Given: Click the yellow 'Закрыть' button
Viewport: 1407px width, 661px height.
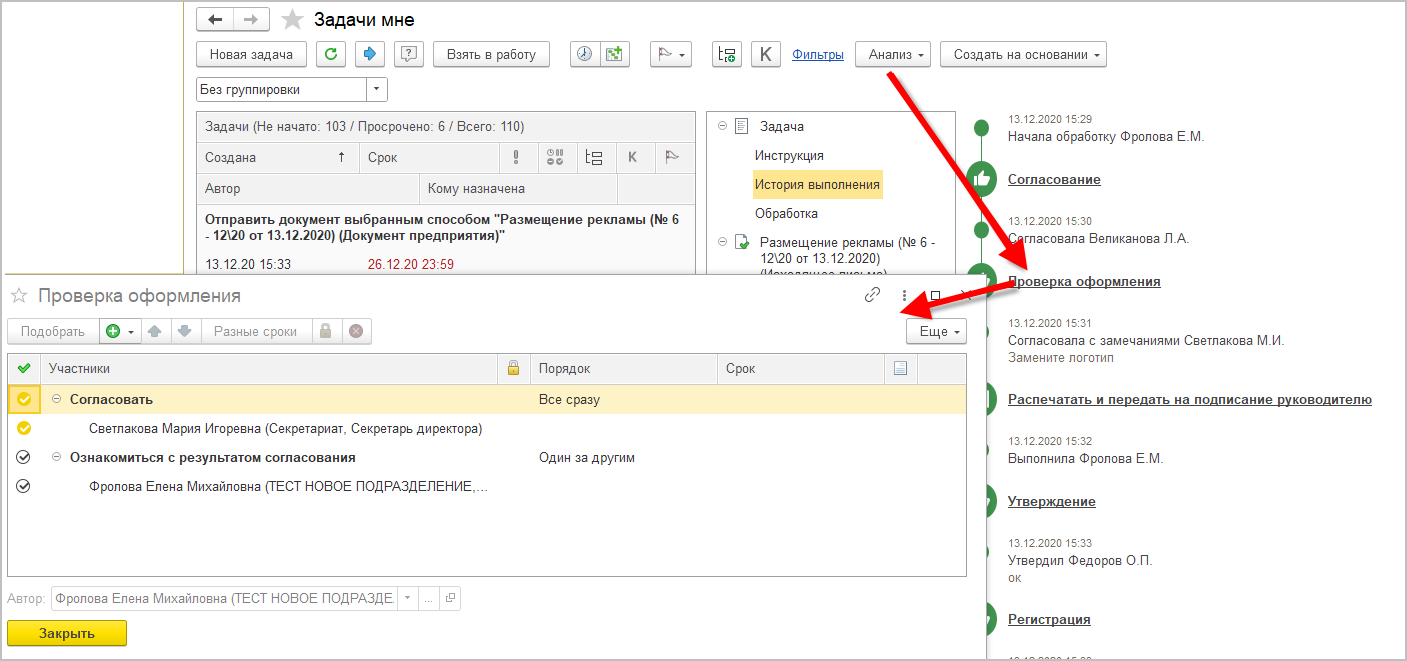Looking at the screenshot, I should [67, 633].
